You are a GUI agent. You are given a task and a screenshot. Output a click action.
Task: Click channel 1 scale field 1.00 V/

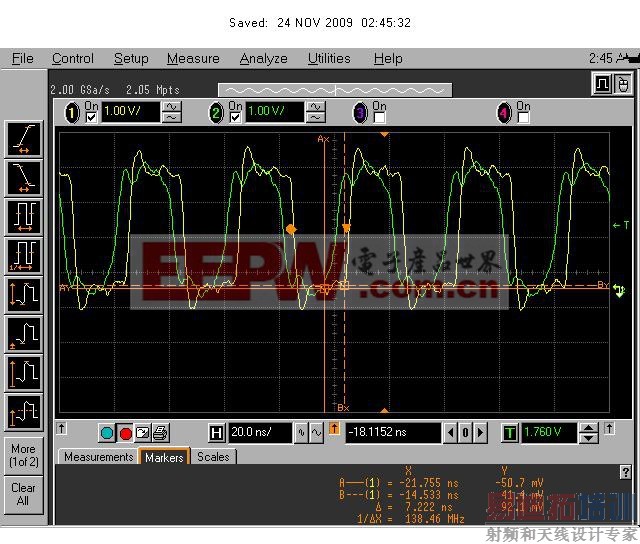point(130,112)
